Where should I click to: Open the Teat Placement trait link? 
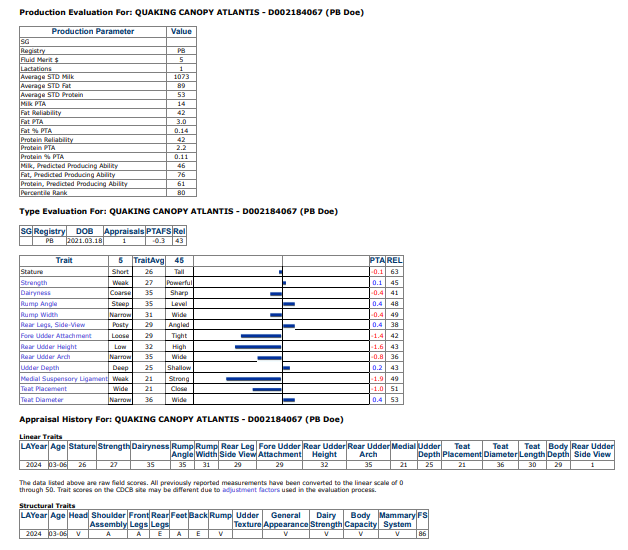[44, 389]
